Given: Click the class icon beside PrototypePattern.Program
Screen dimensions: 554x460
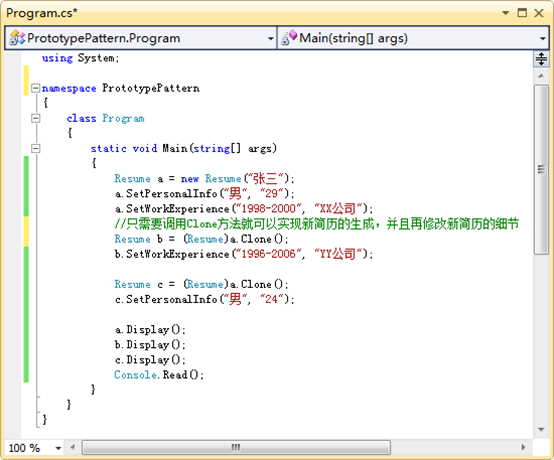Looking at the screenshot, I should (x=17, y=38).
